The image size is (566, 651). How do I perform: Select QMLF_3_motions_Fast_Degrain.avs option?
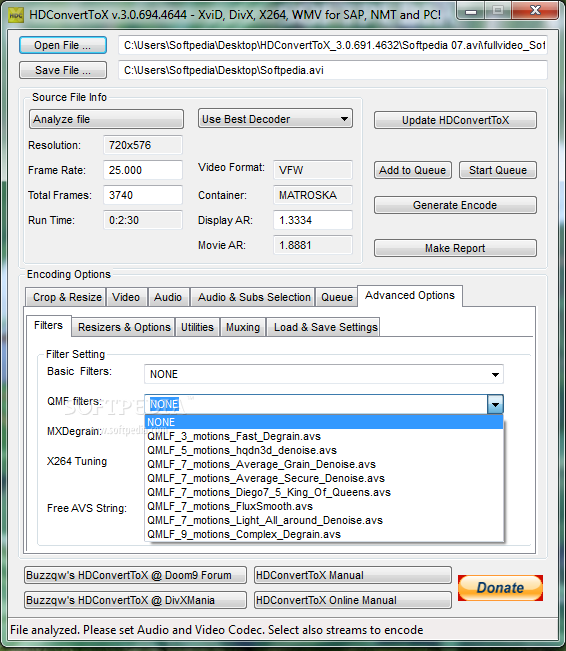(324, 436)
